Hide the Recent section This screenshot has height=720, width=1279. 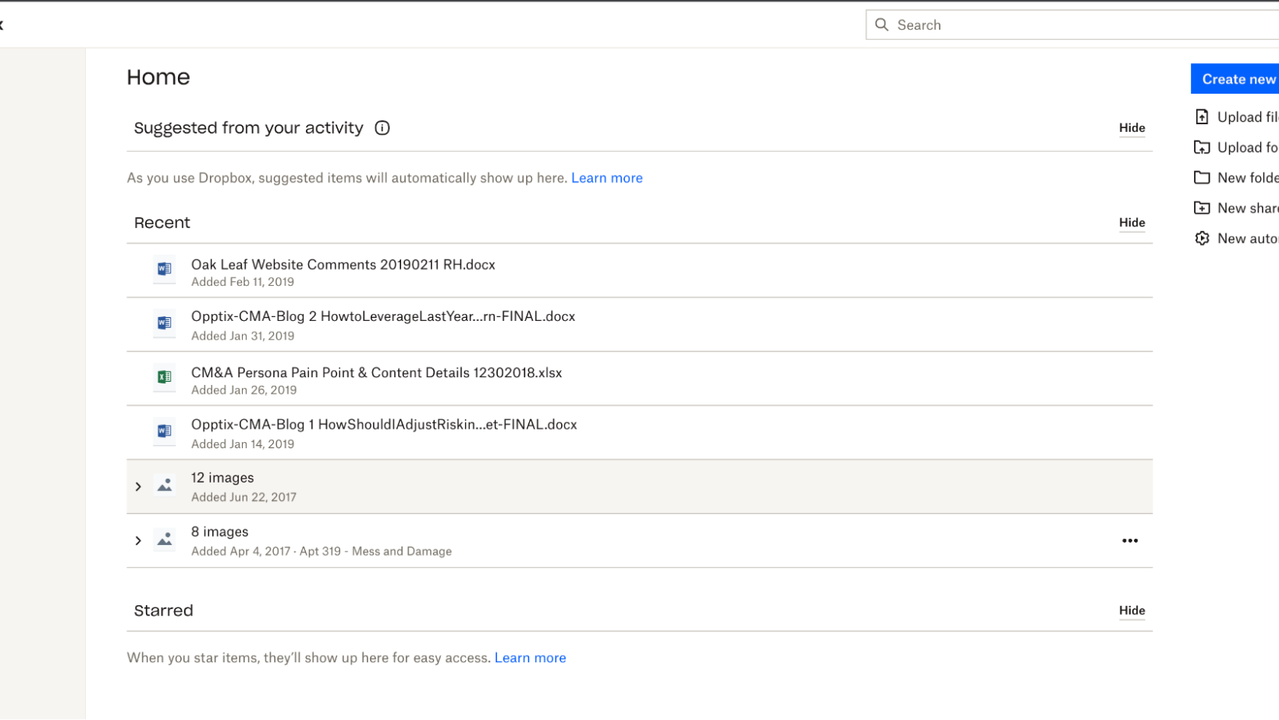point(1131,223)
